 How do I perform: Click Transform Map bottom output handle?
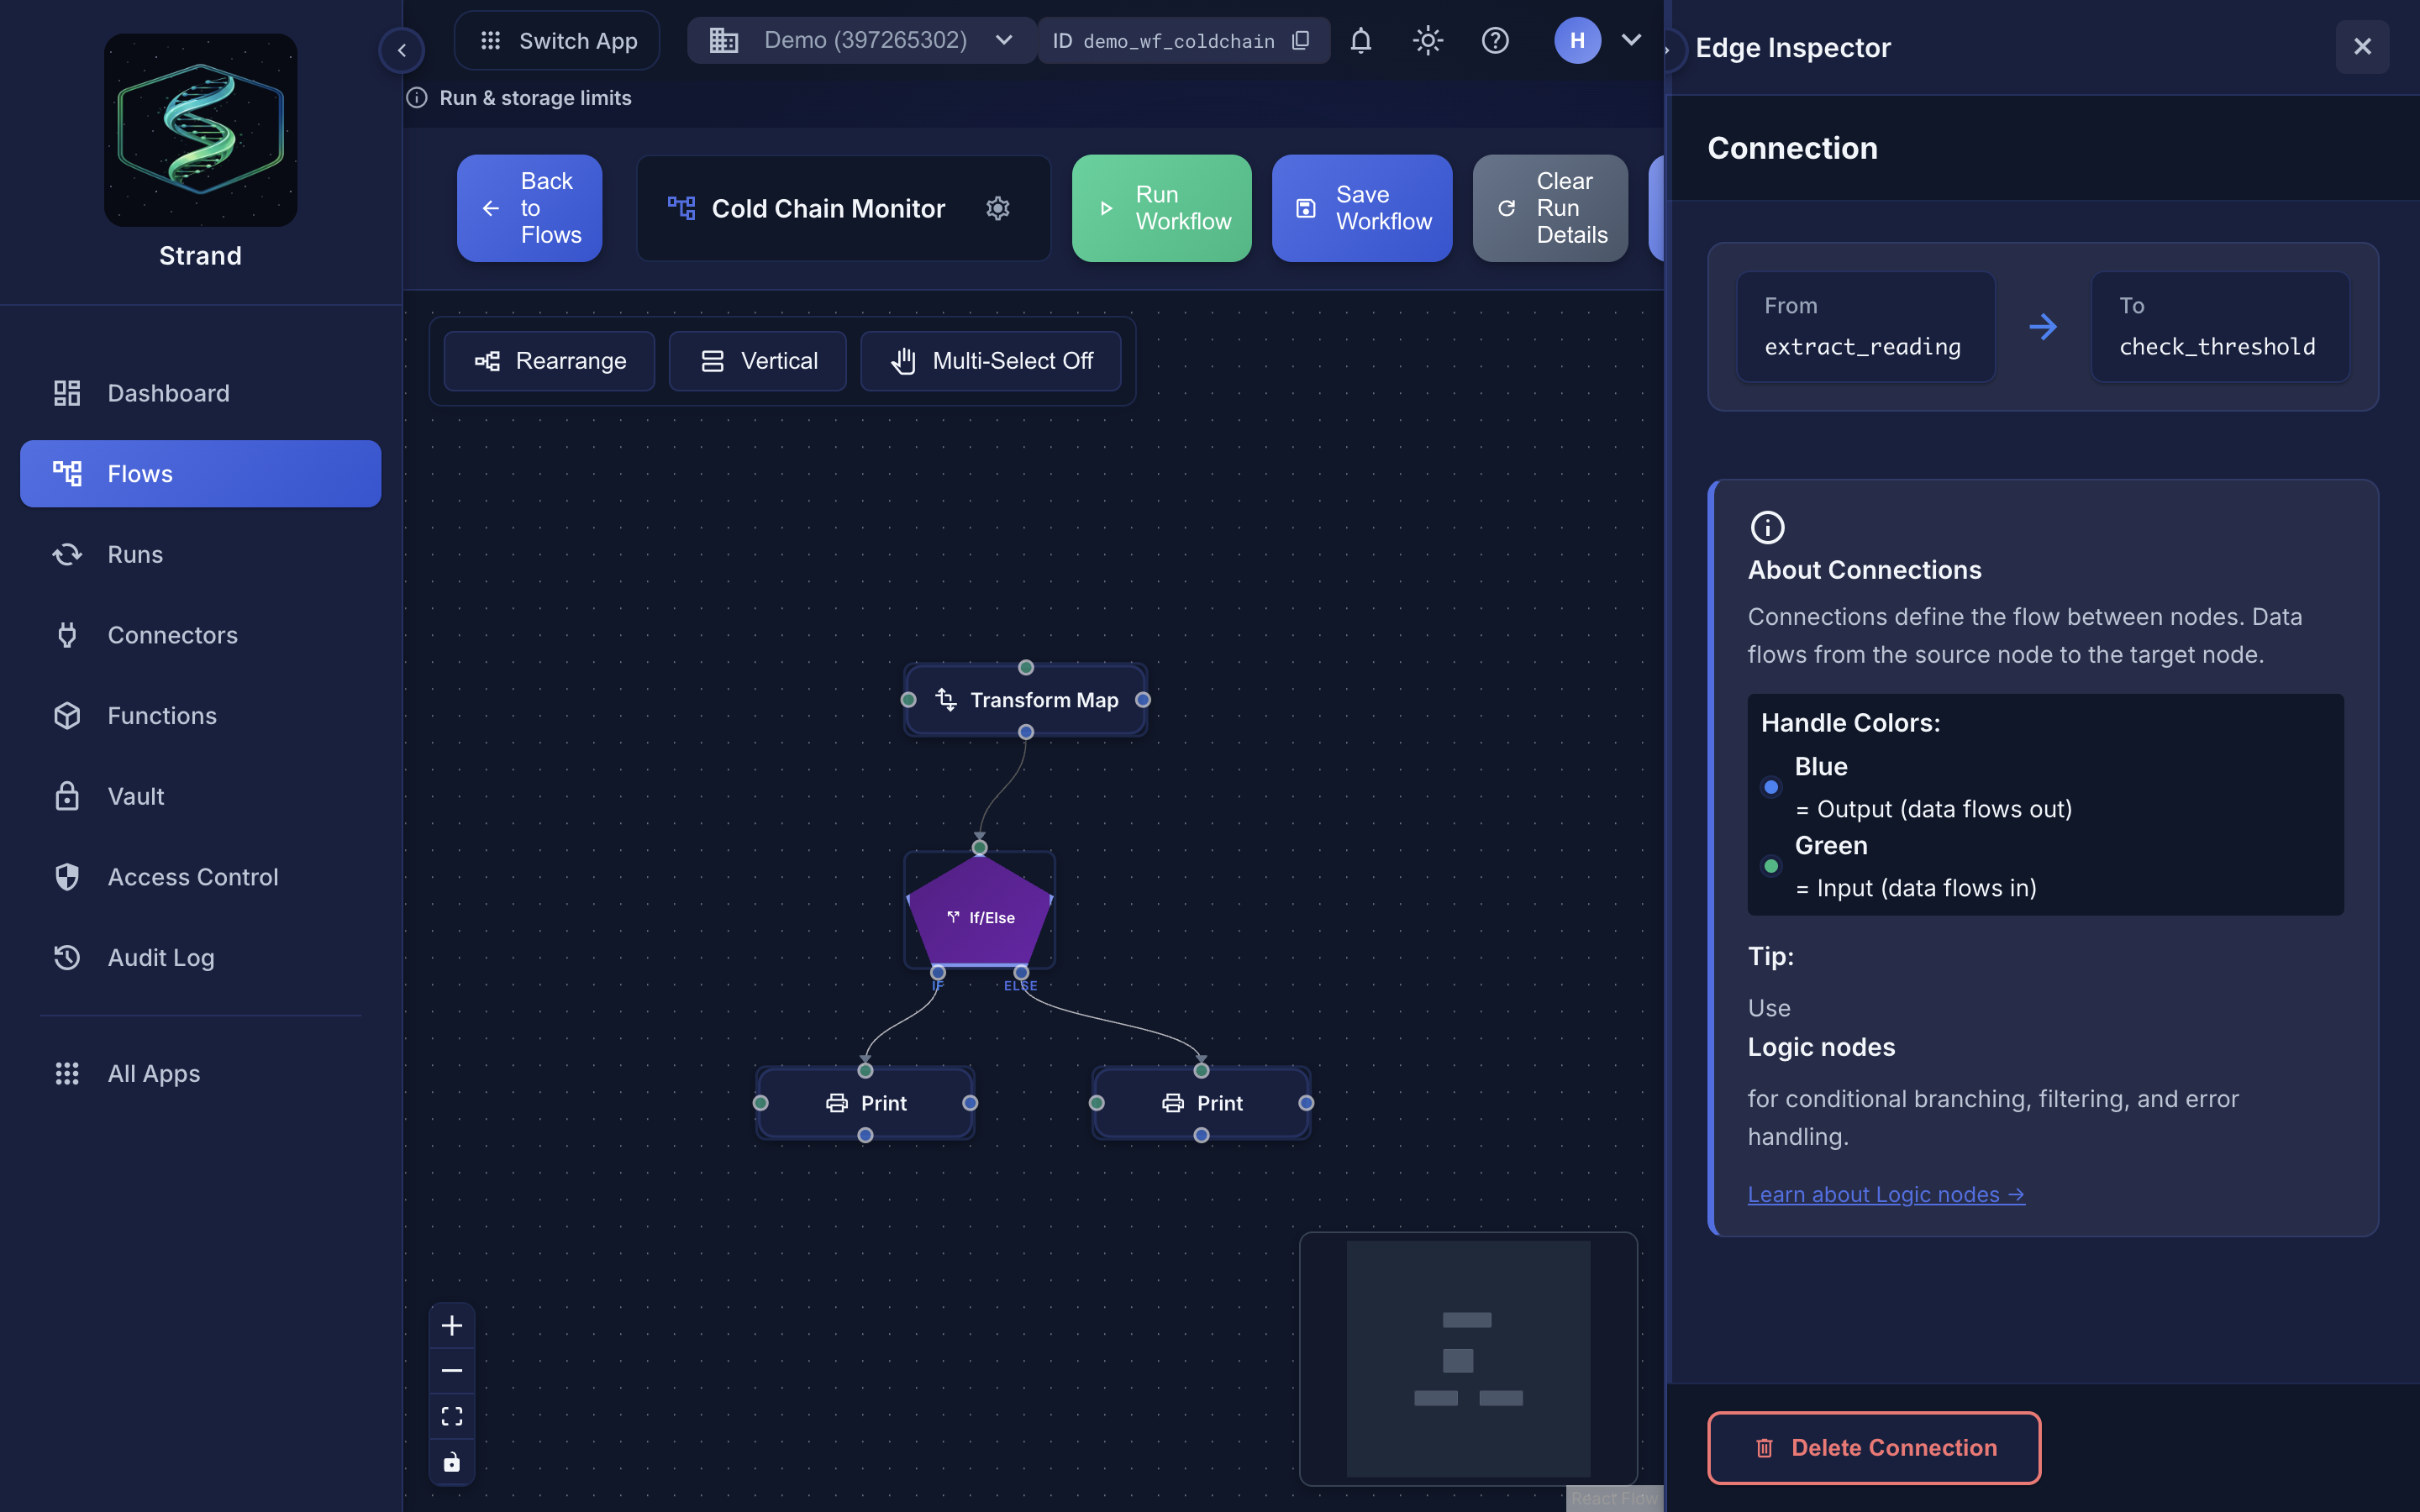(x=1026, y=733)
